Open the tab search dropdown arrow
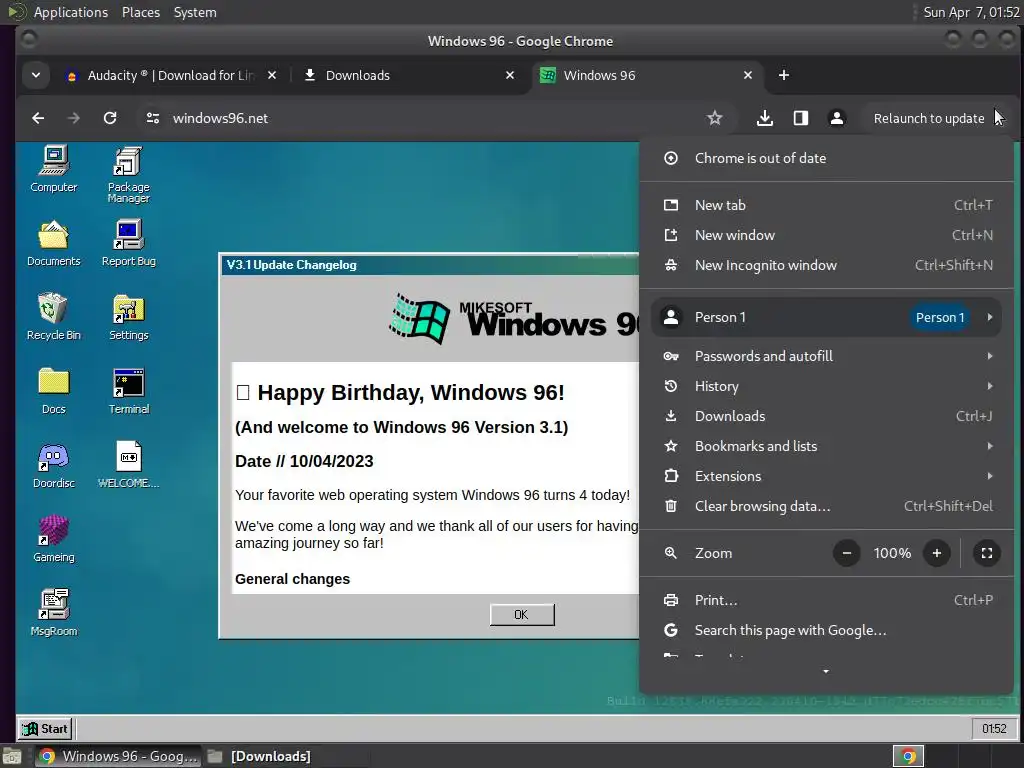 [x=36, y=75]
